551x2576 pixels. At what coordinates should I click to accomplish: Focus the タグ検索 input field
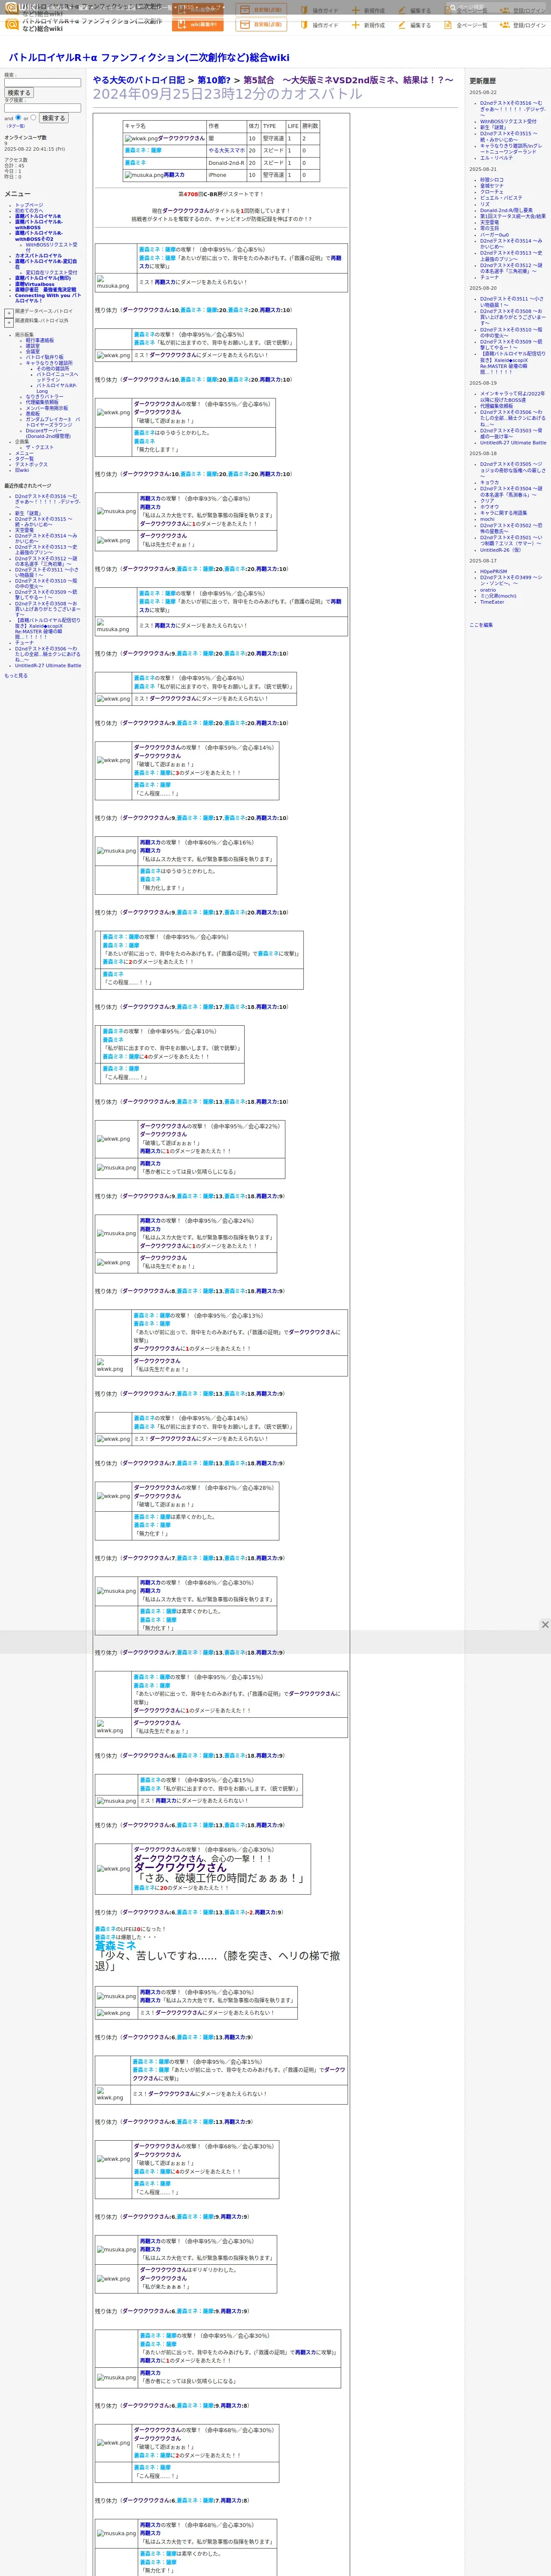pyautogui.click(x=42, y=108)
